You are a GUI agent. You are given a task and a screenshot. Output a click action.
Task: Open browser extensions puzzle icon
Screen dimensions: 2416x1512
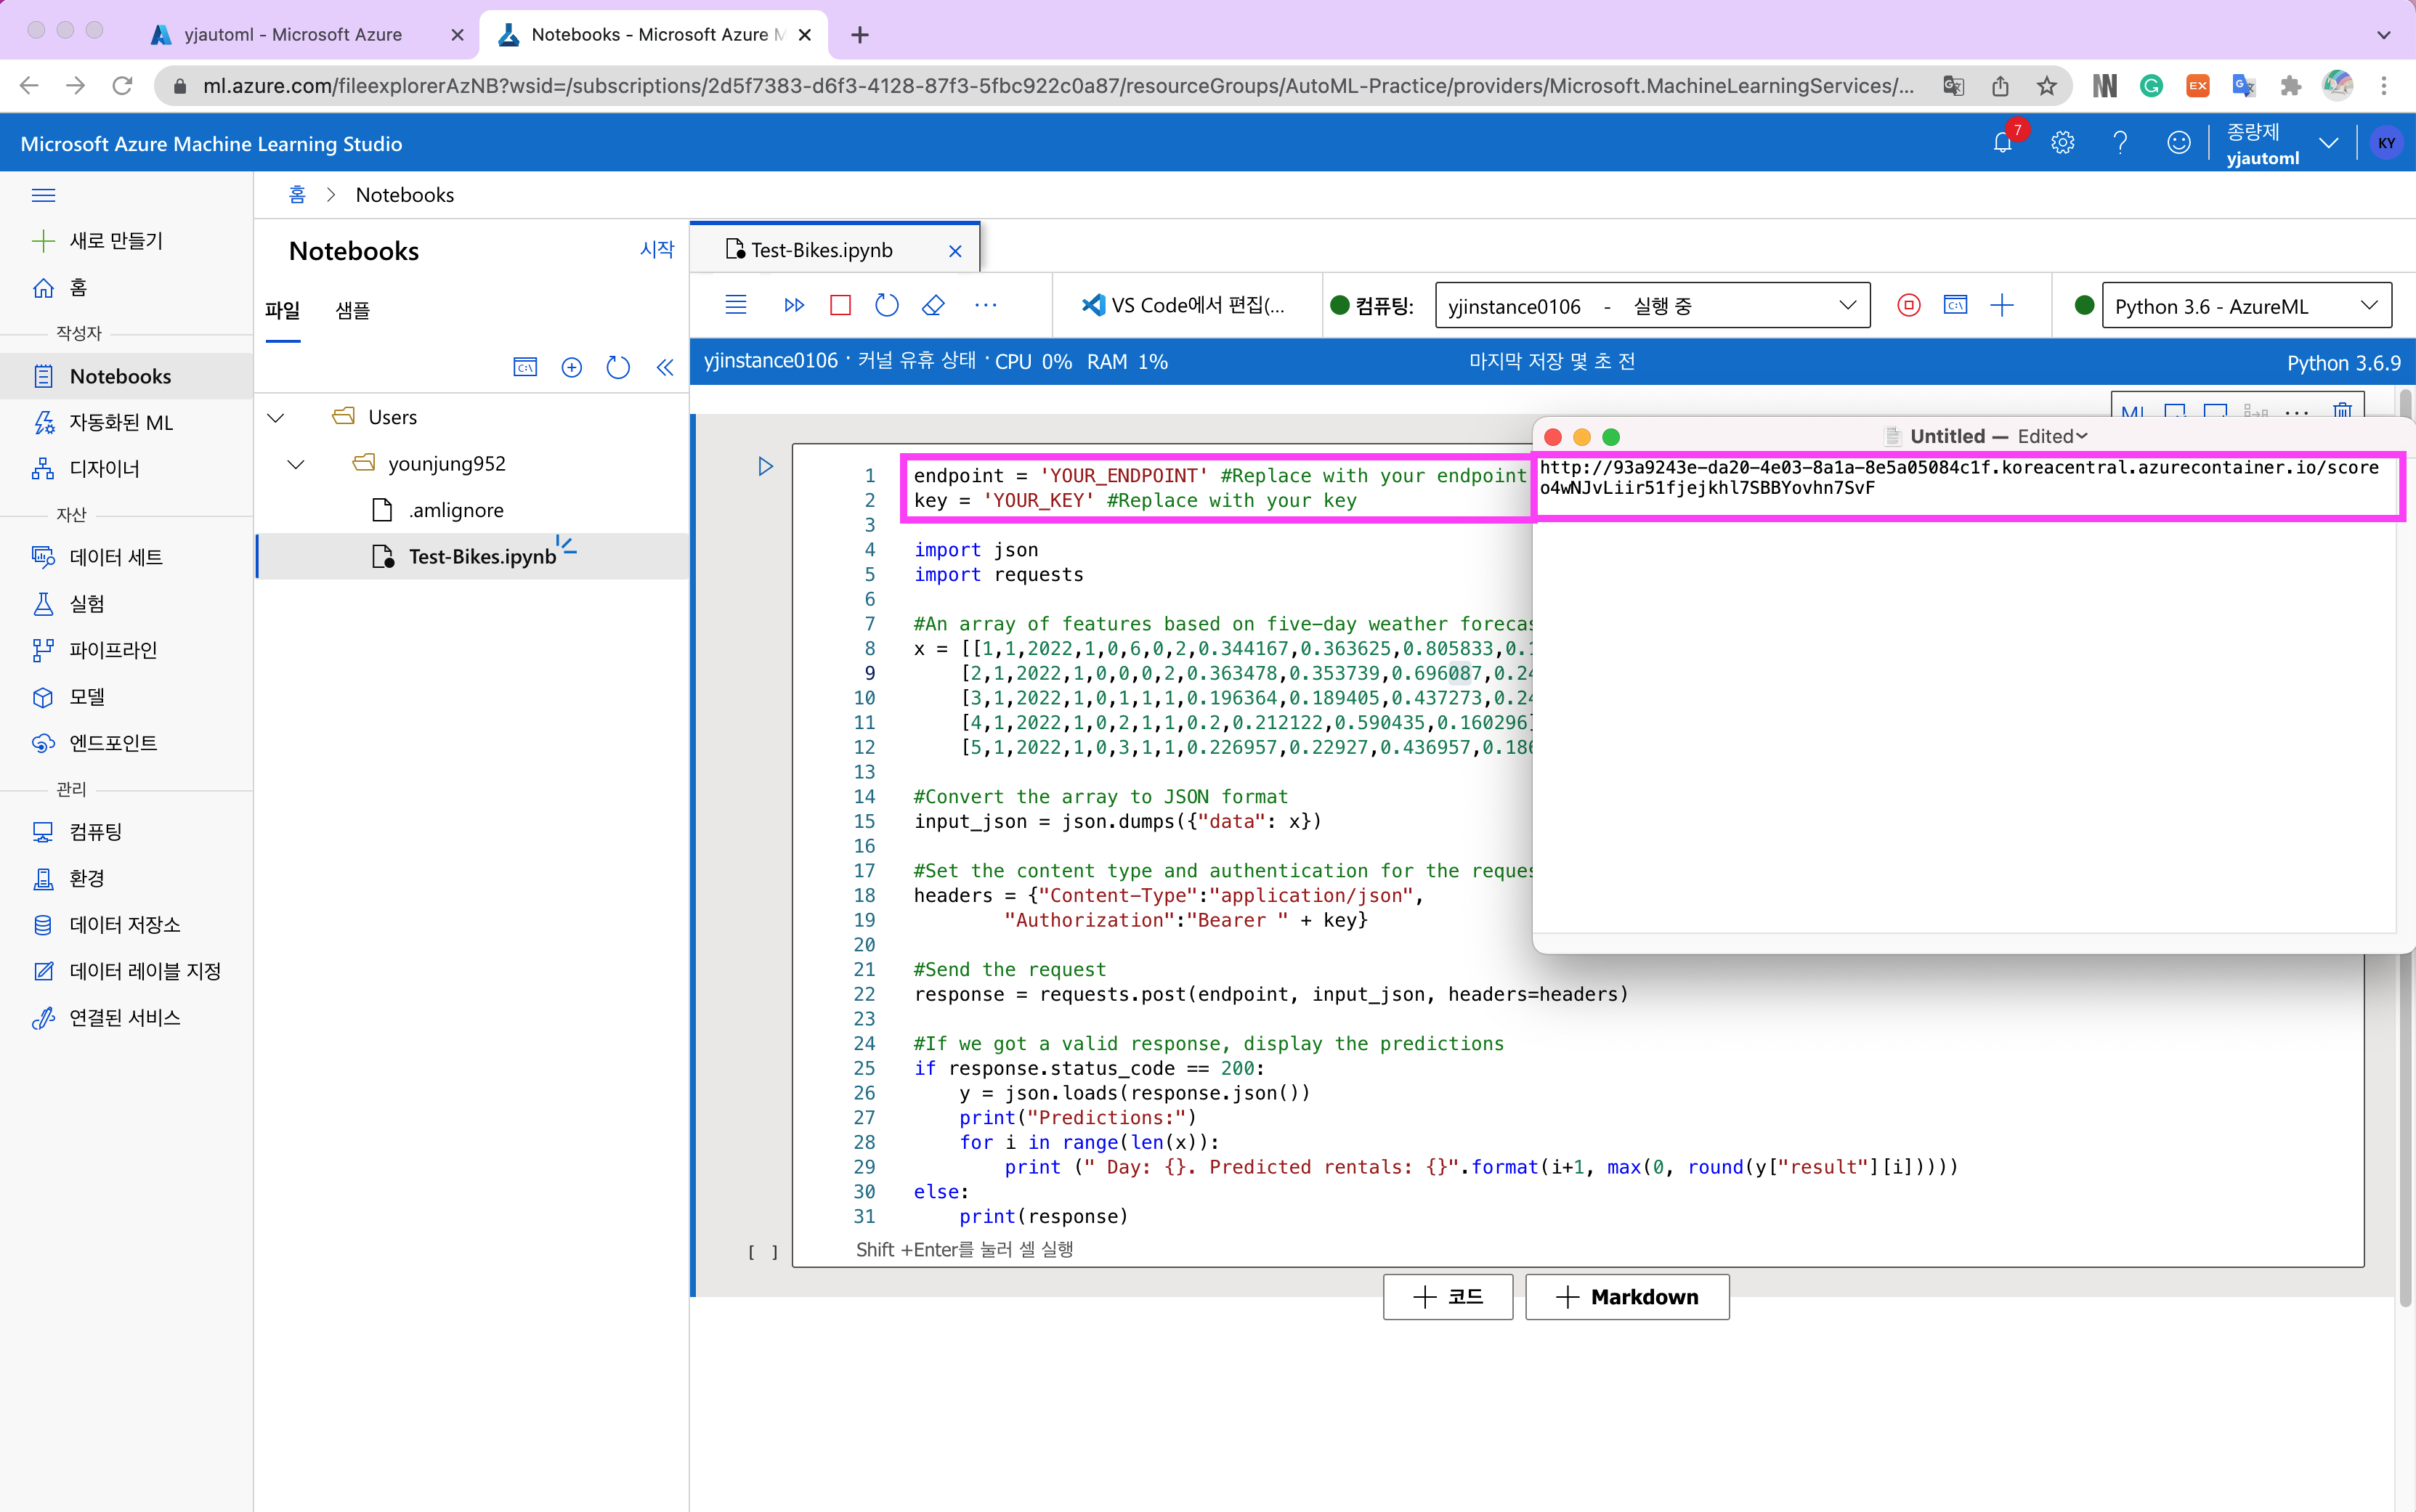(x=2290, y=86)
